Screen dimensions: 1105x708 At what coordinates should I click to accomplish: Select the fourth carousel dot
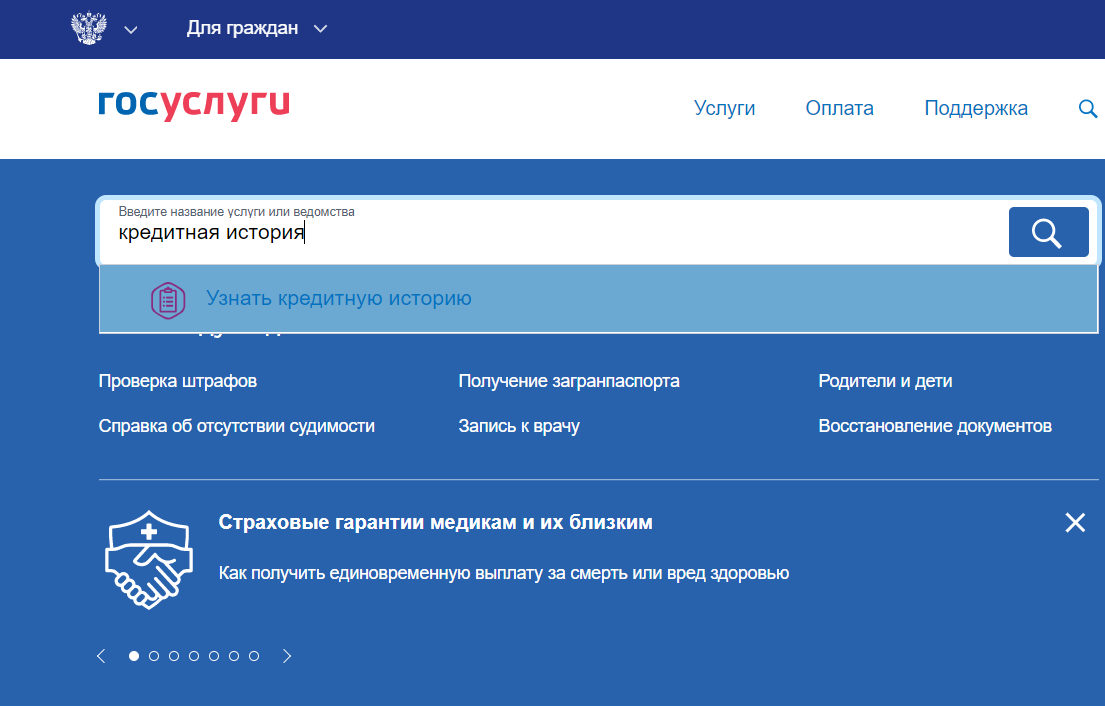click(x=194, y=656)
